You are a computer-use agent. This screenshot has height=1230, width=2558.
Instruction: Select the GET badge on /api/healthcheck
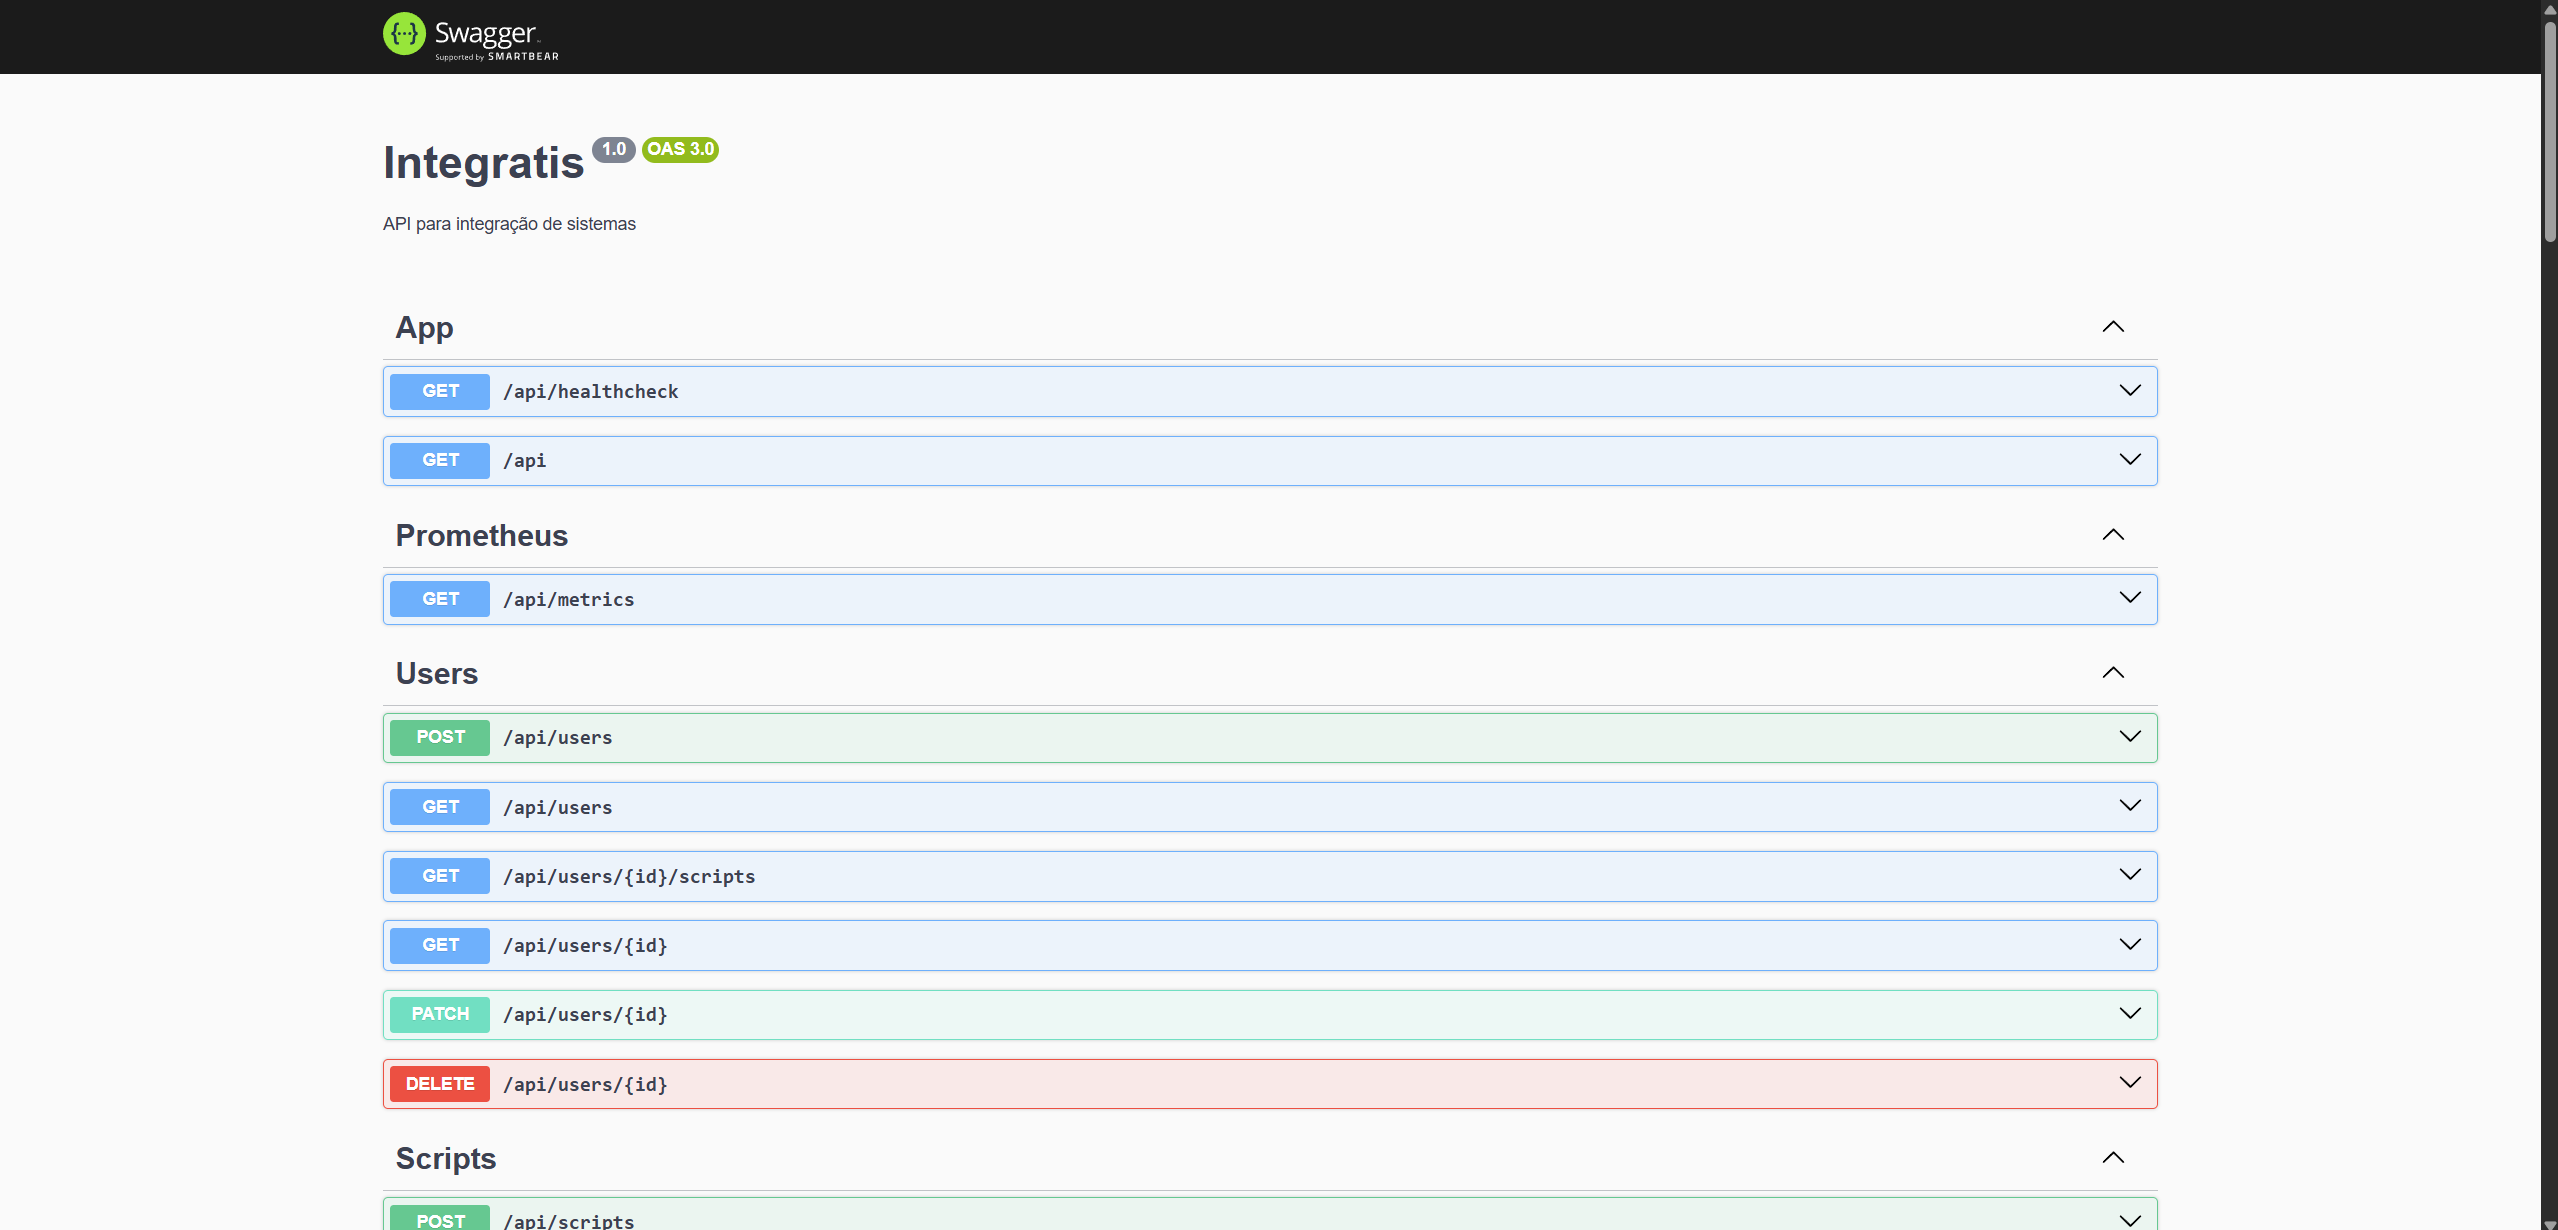tap(438, 391)
